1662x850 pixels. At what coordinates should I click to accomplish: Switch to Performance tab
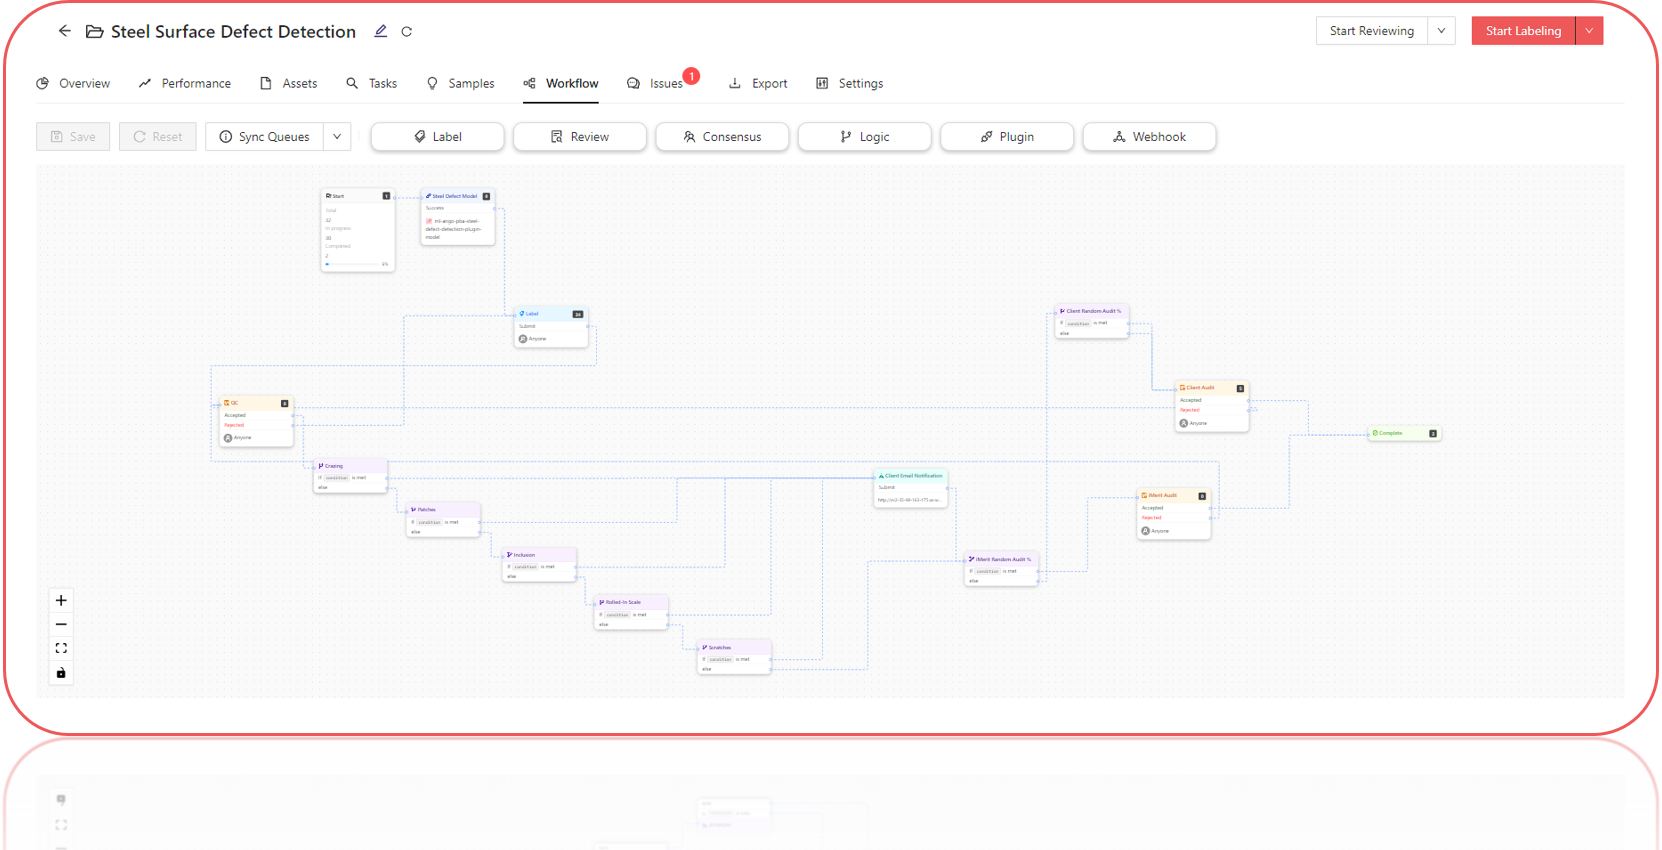(x=185, y=83)
